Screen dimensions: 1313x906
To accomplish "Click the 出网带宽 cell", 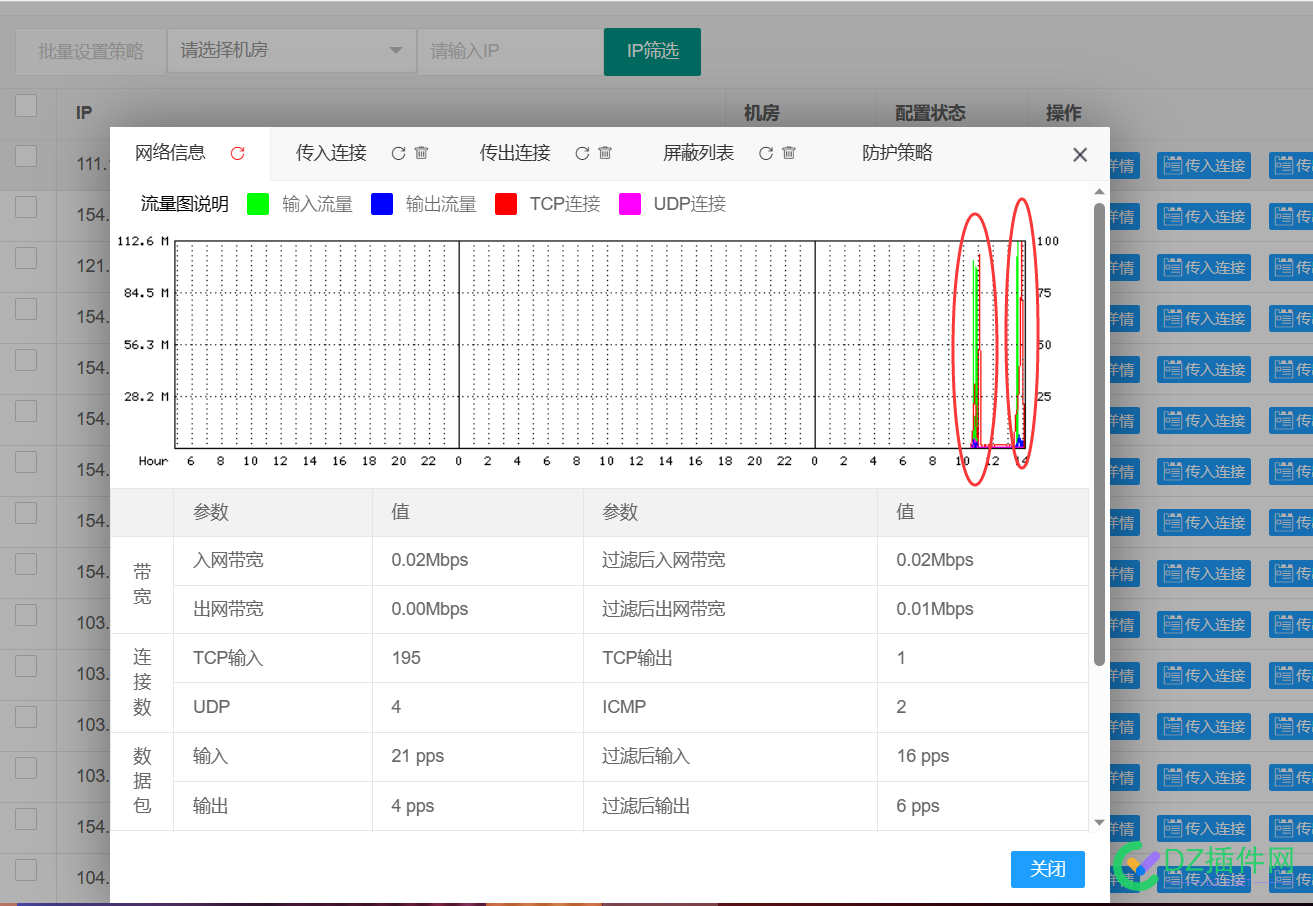I will (273, 610).
